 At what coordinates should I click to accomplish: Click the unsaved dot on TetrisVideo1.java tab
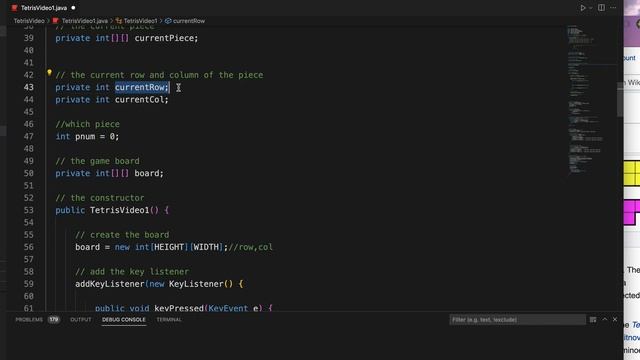click(x=73, y=8)
